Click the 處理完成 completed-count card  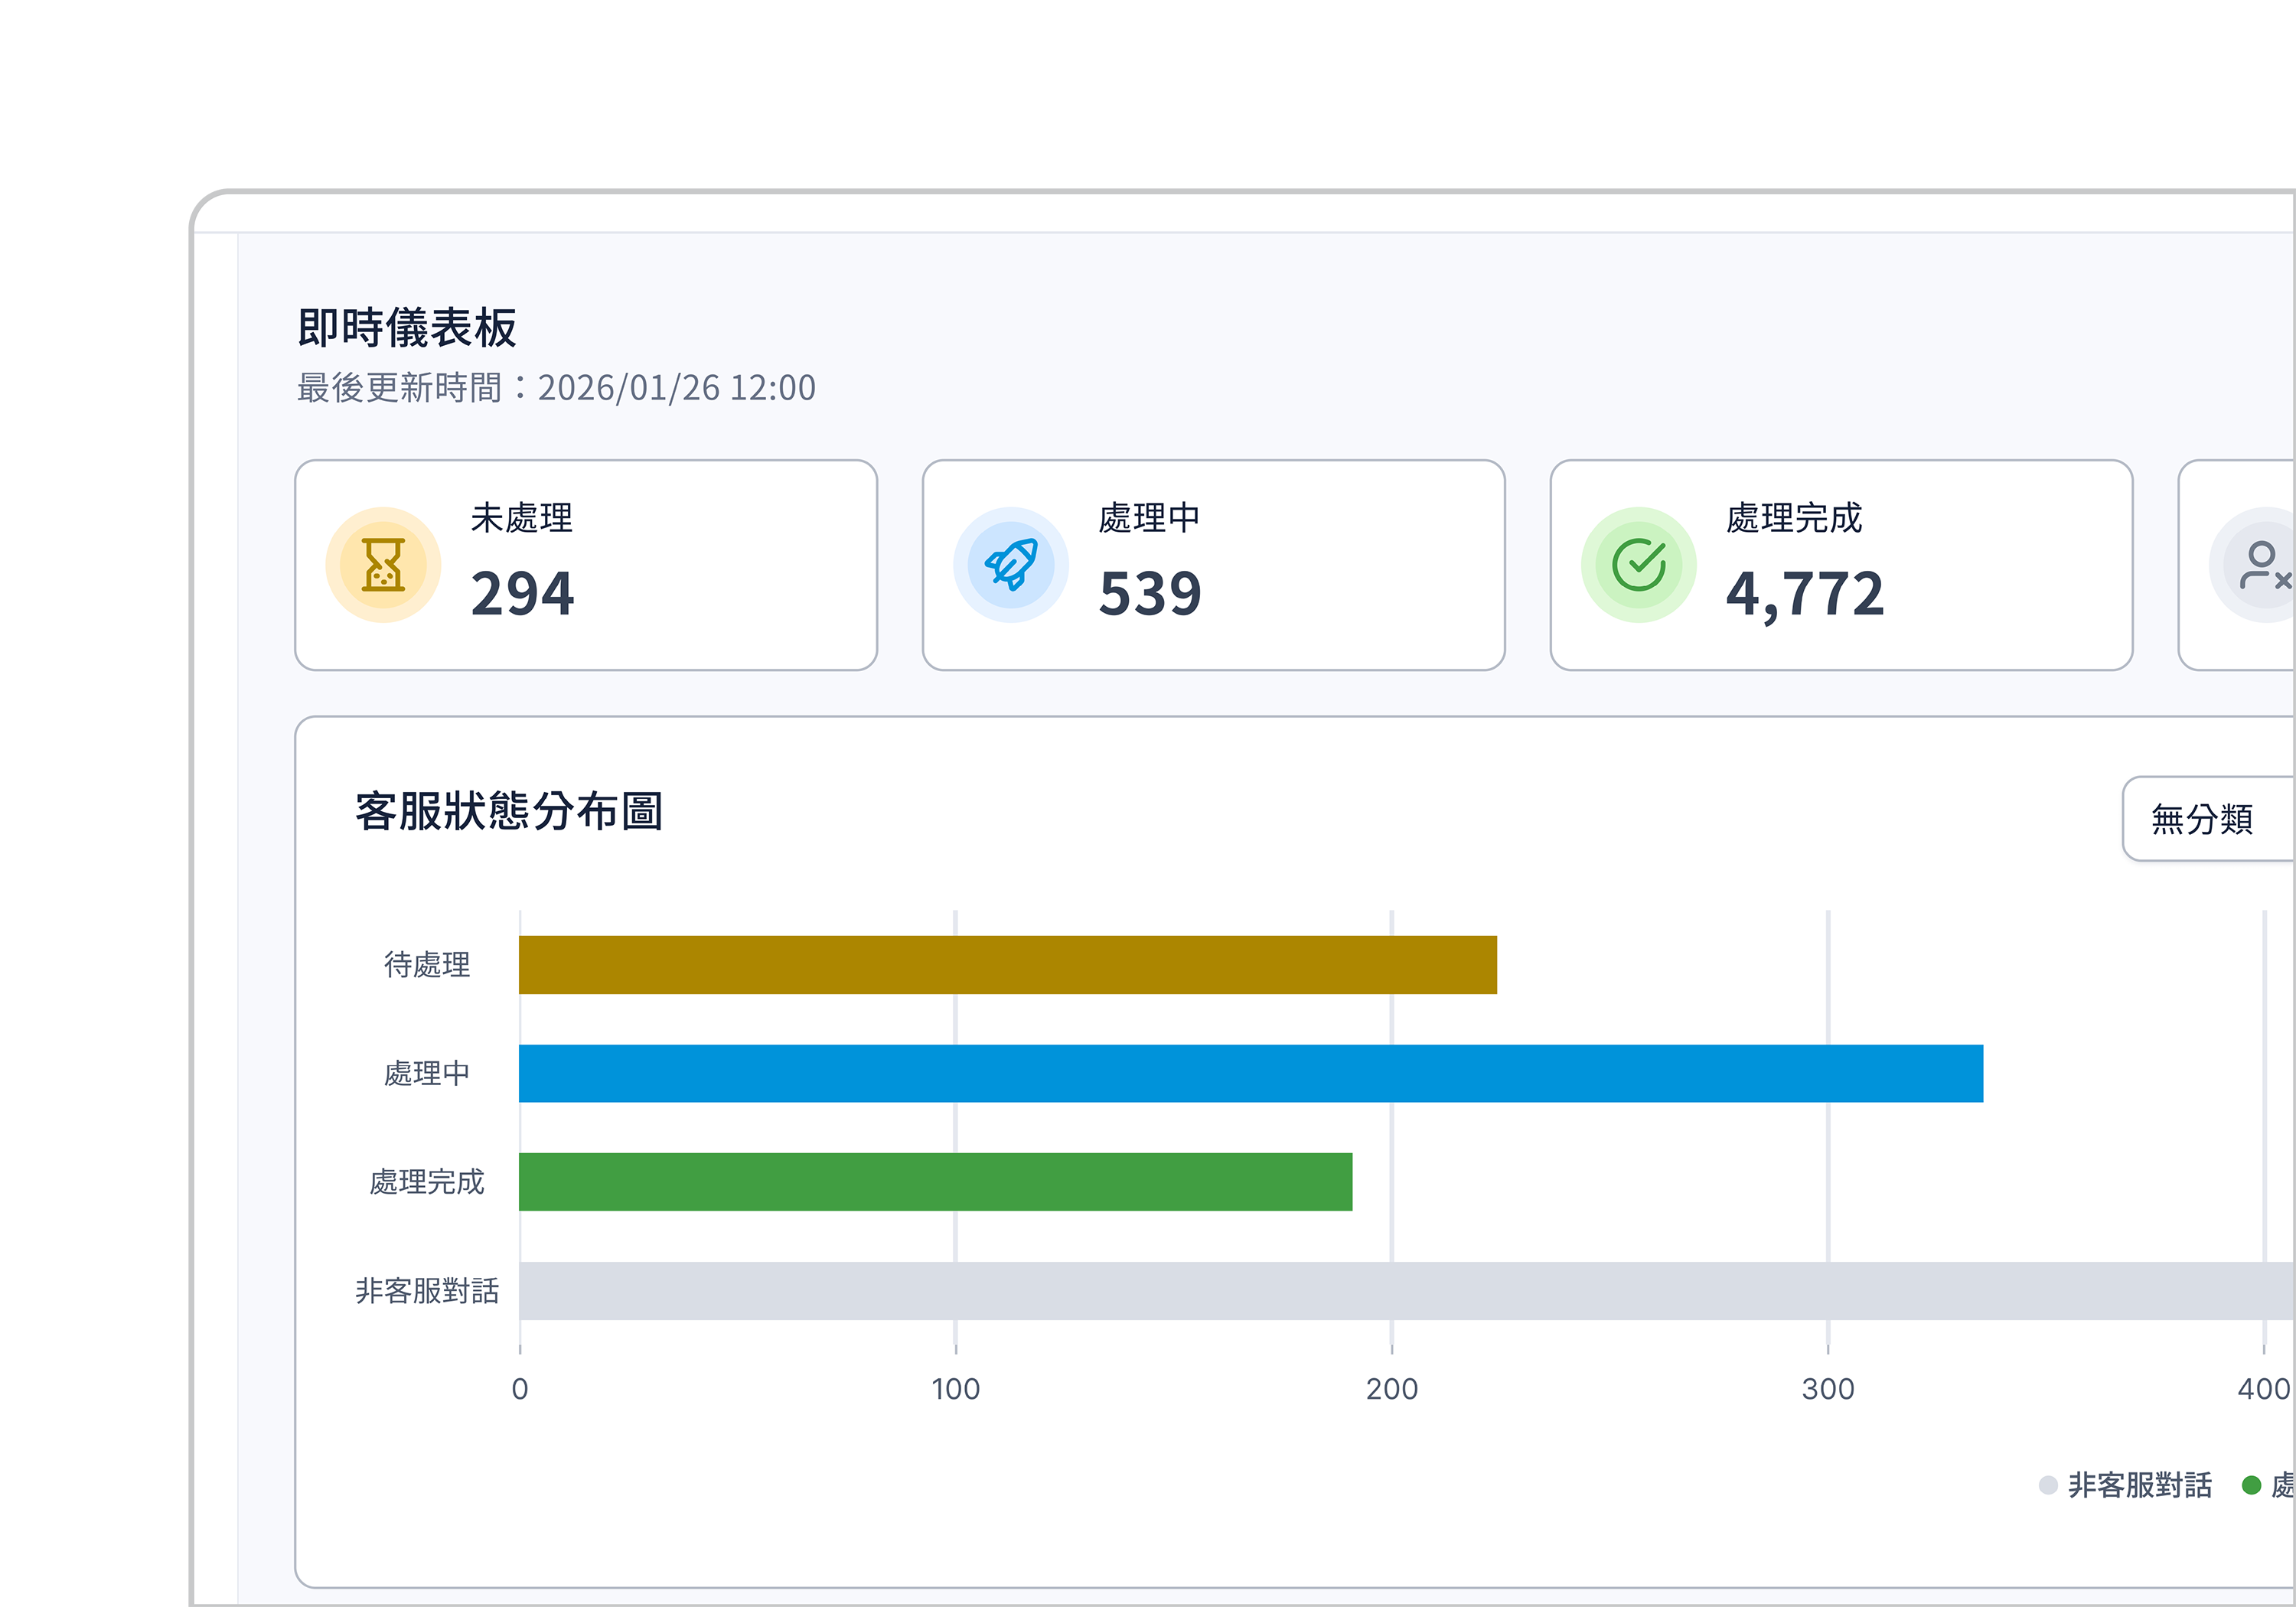(1840, 563)
